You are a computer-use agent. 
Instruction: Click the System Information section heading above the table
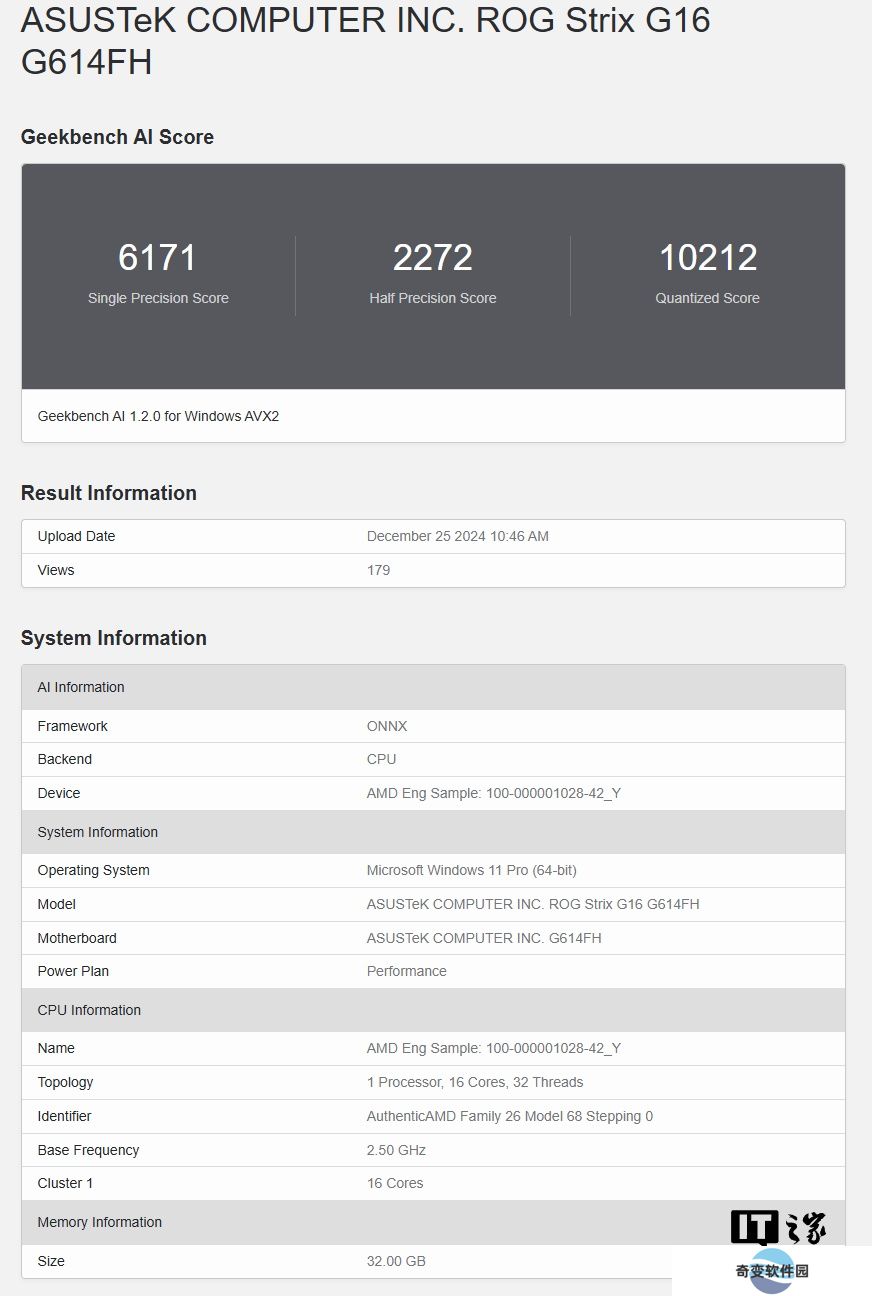[114, 638]
